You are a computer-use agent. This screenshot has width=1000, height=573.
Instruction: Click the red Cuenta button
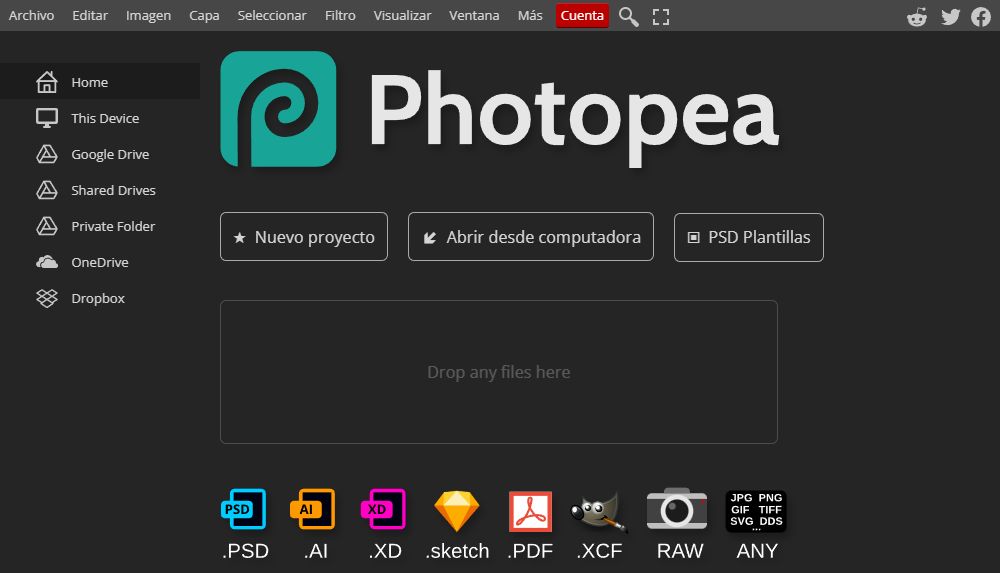point(582,16)
